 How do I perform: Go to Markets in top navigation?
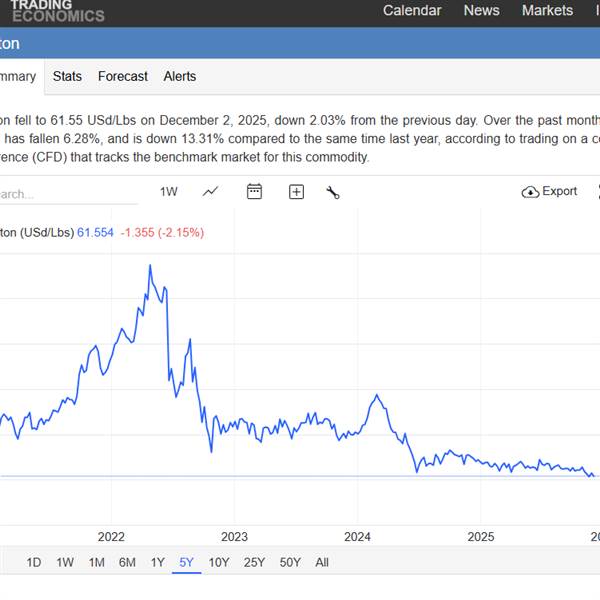click(x=547, y=11)
